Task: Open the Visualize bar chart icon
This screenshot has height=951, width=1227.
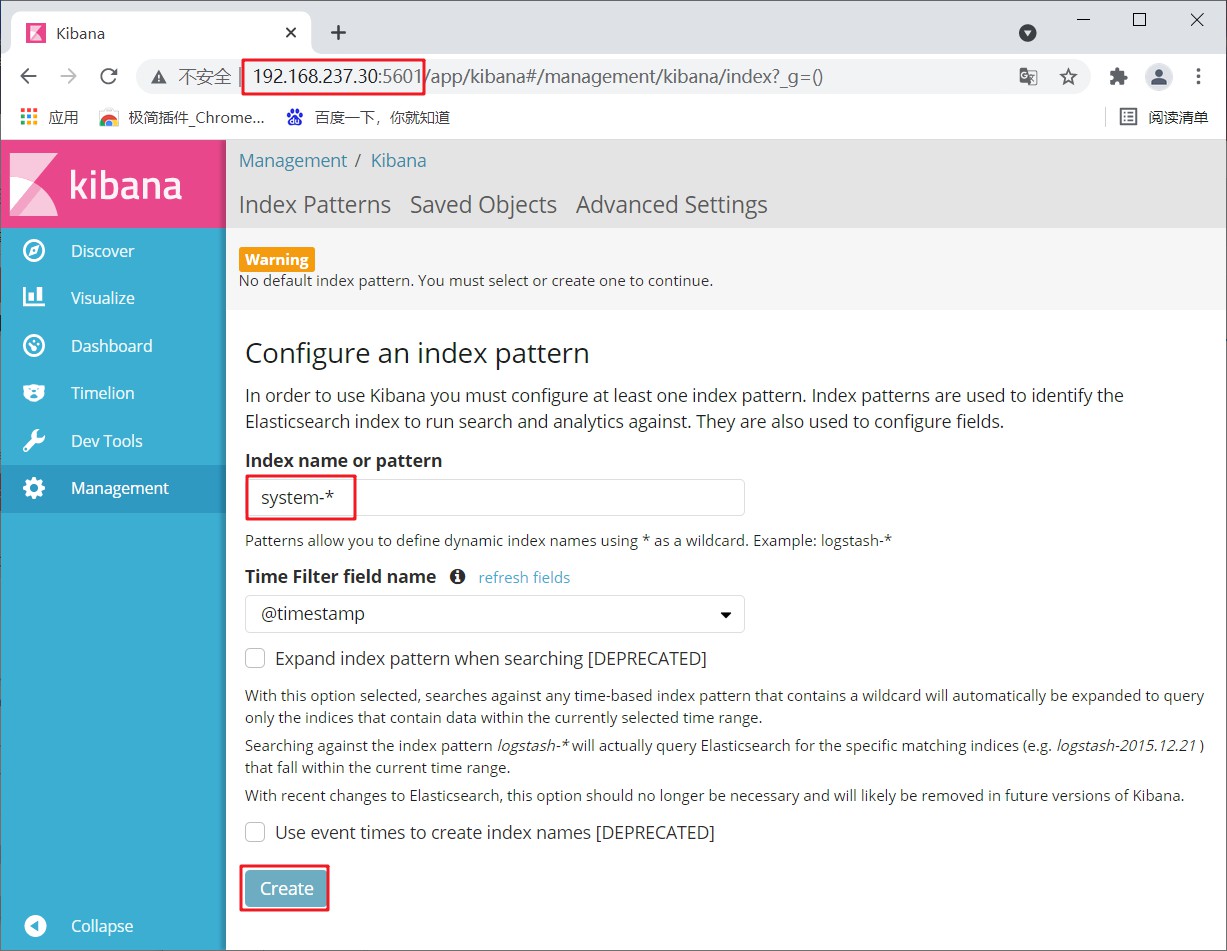Action: [x=34, y=297]
